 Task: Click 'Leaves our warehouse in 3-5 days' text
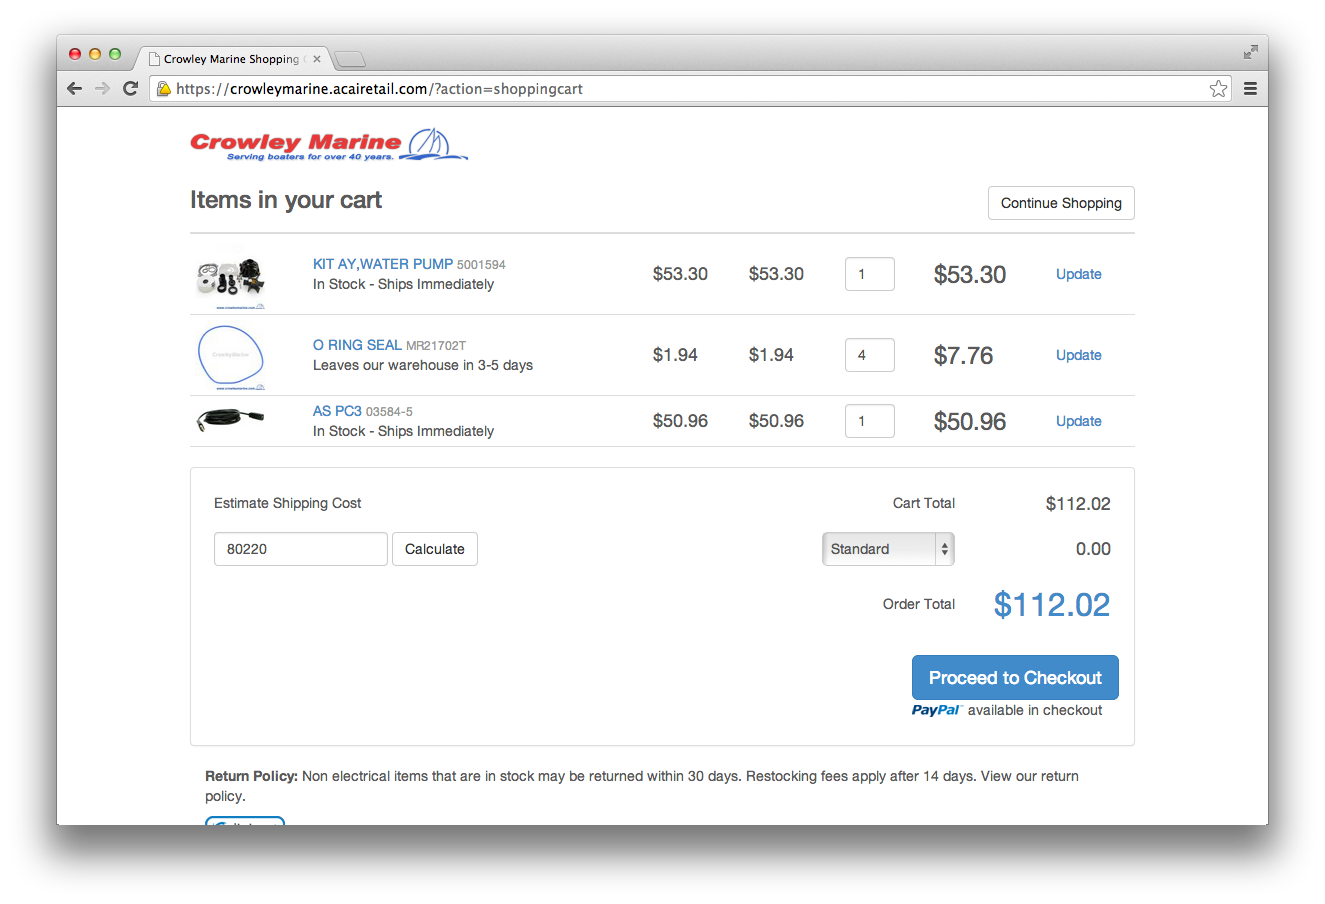tap(423, 365)
